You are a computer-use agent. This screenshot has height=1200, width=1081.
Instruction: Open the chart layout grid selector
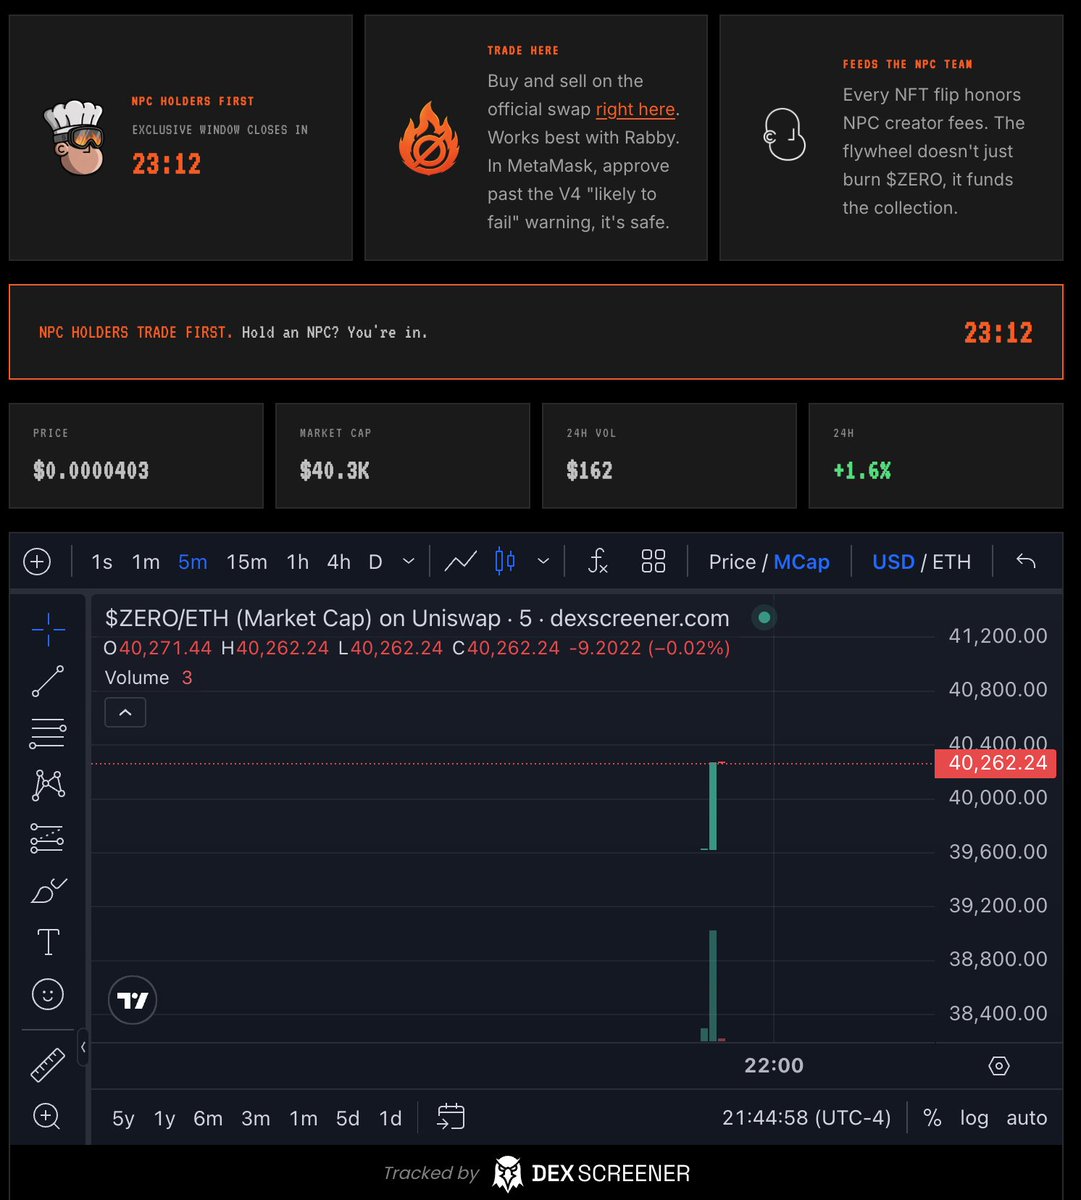pos(653,561)
